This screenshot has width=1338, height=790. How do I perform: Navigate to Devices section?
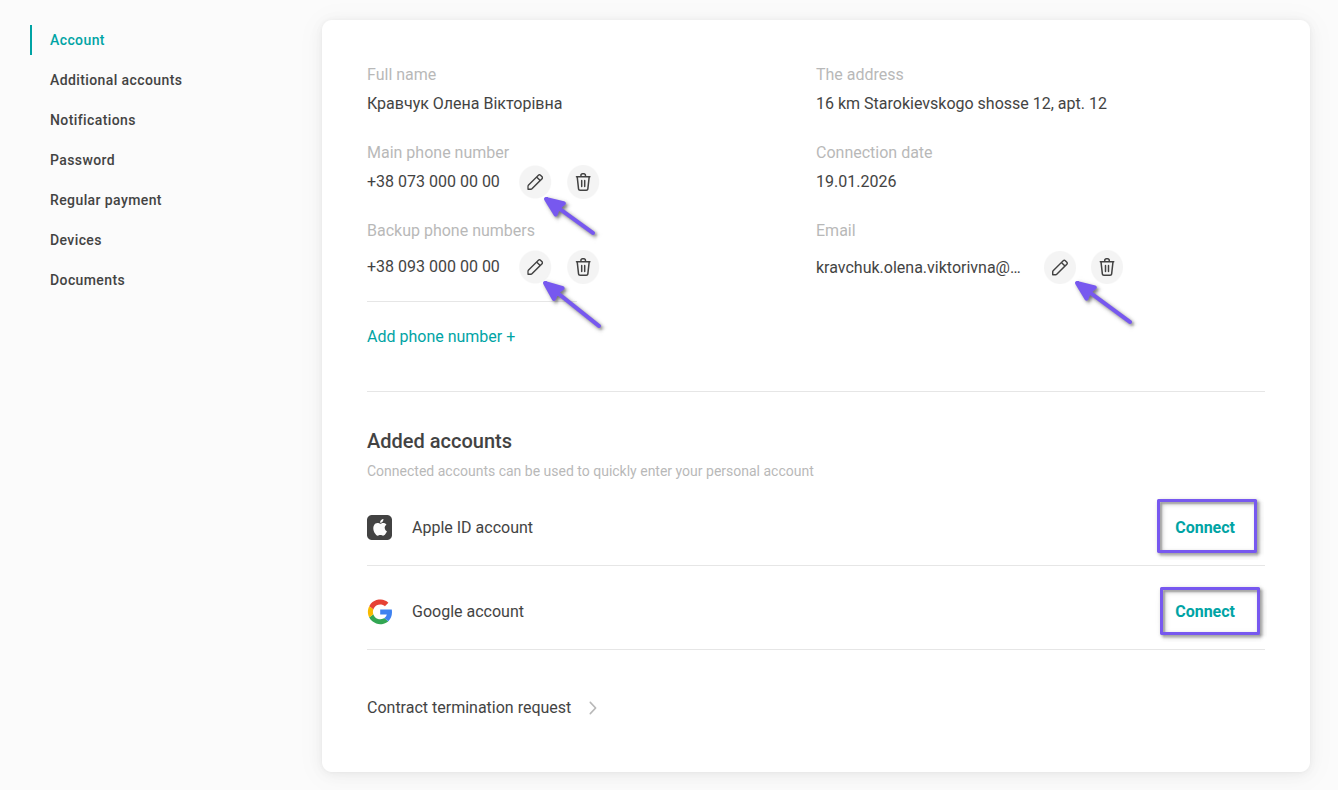(76, 240)
